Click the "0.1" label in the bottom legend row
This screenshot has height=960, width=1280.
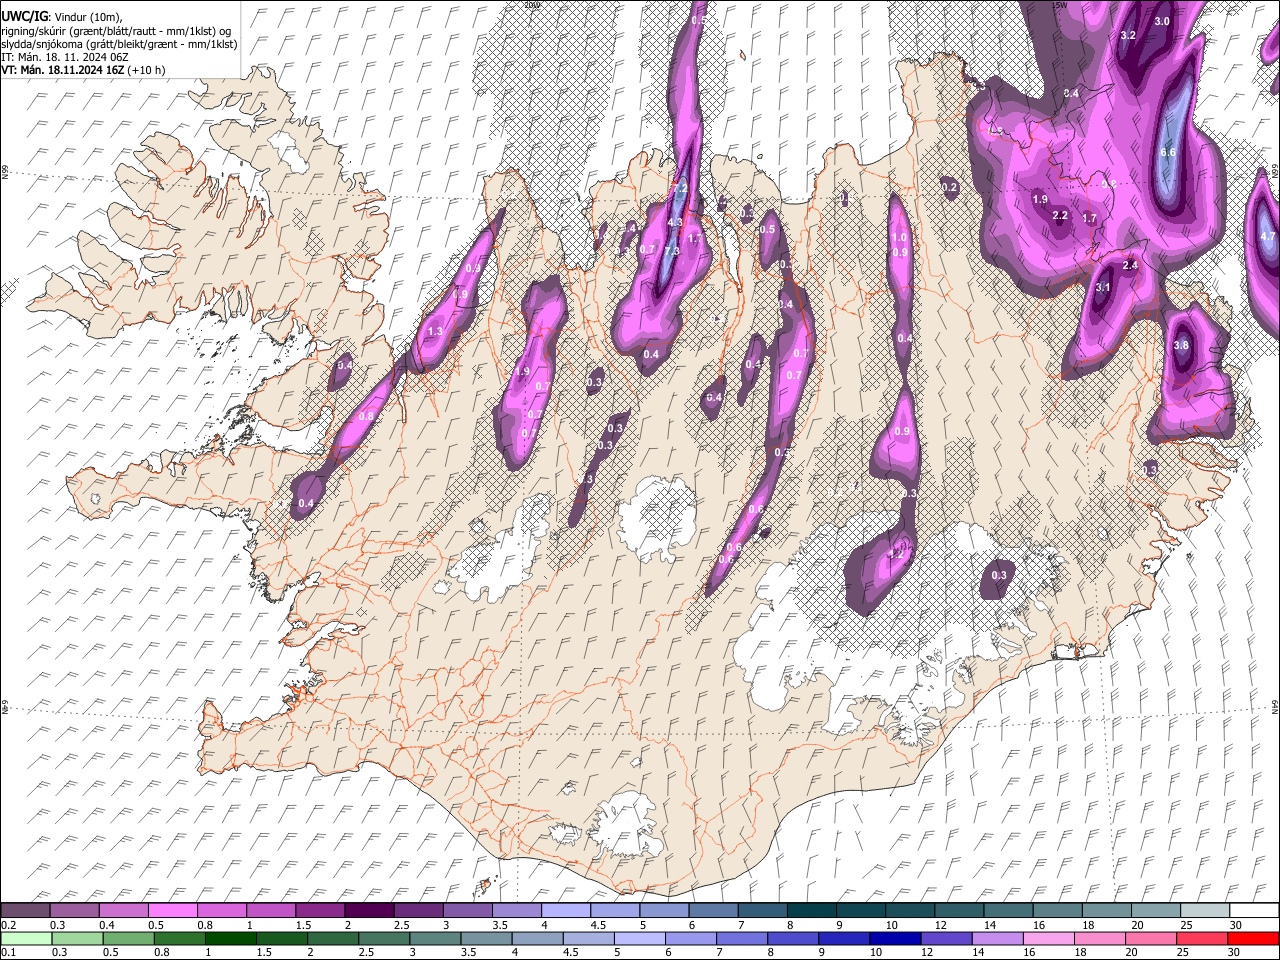tap(9, 952)
